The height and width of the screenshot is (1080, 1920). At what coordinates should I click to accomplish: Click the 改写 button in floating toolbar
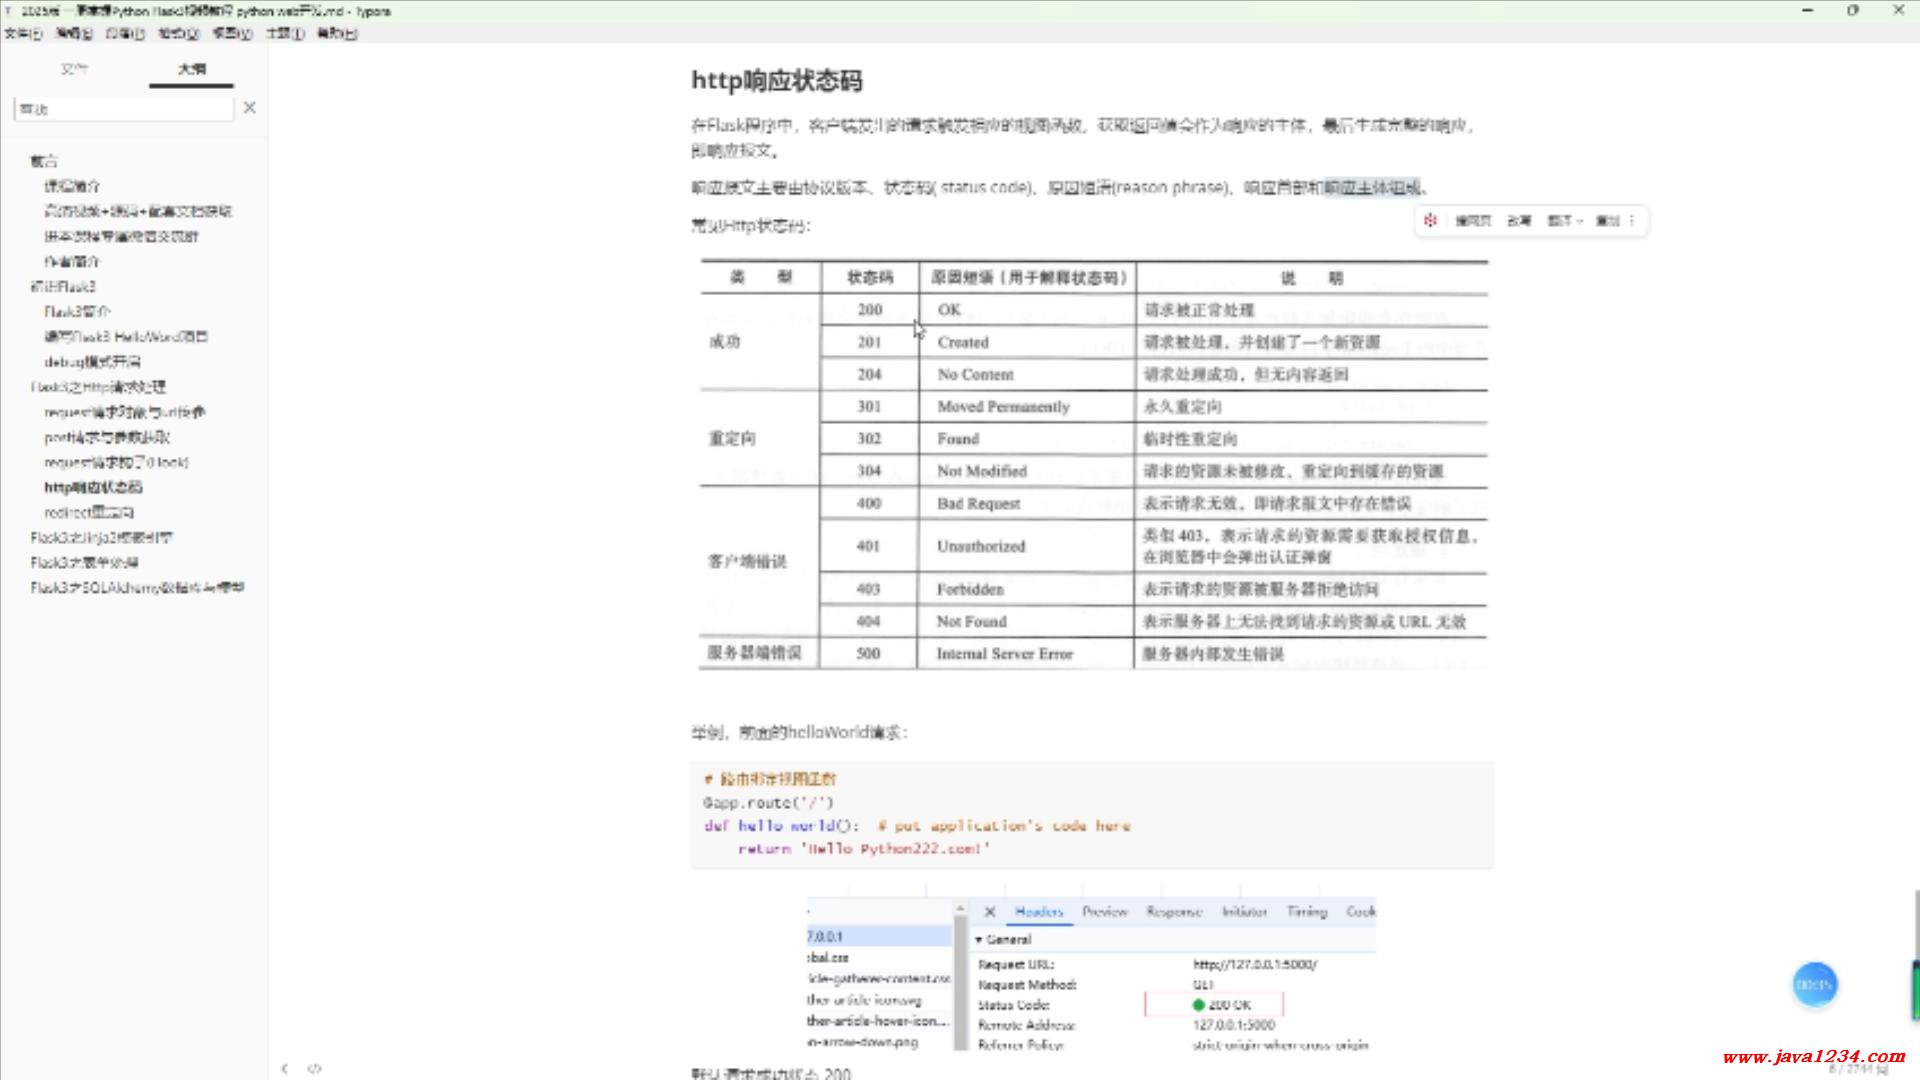pos(1519,221)
